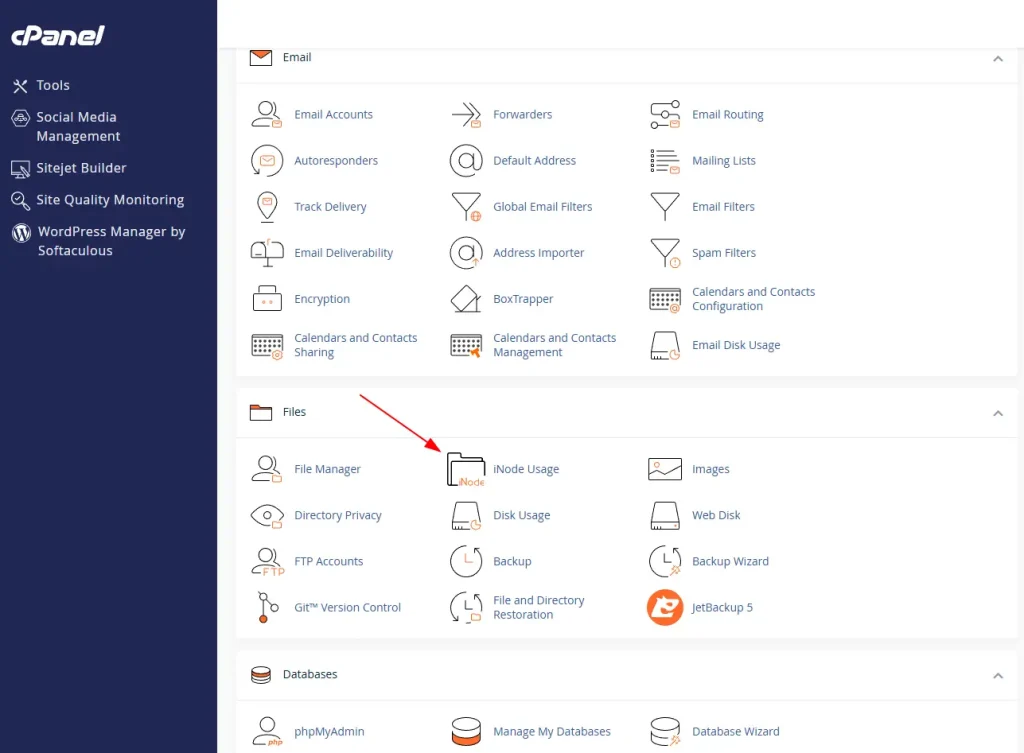This screenshot has width=1024, height=753.
Task: Follow the Forwarders link
Action: coord(522,114)
